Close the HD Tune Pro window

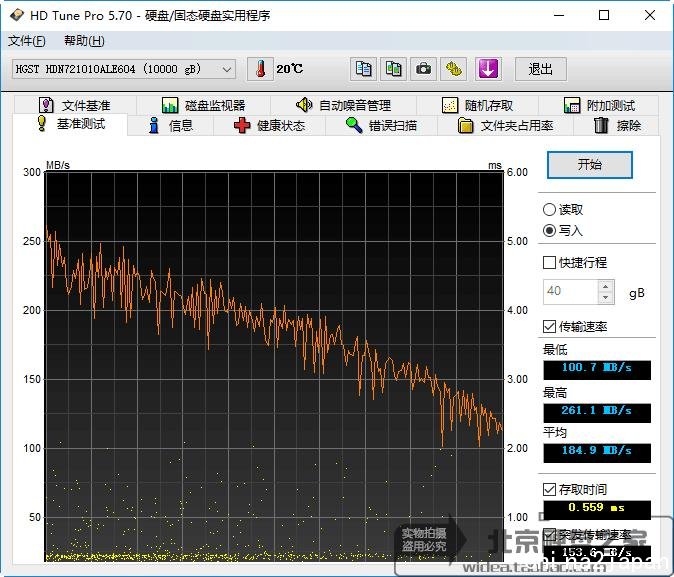click(650, 15)
